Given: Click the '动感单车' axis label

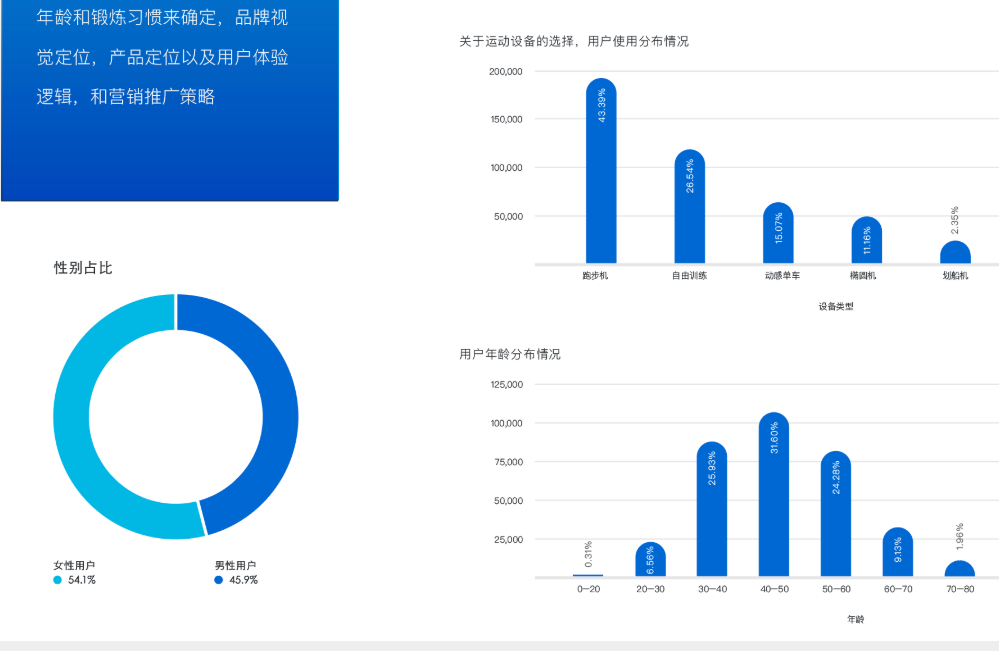Looking at the screenshot, I should (x=782, y=275).
